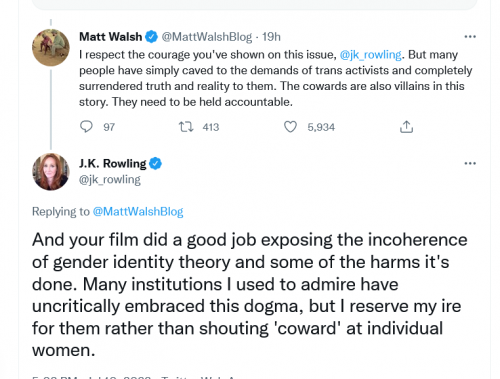Click J.K. Rowling's verified badge
This screenshot has height=379, width=500.
pos(155,164)
